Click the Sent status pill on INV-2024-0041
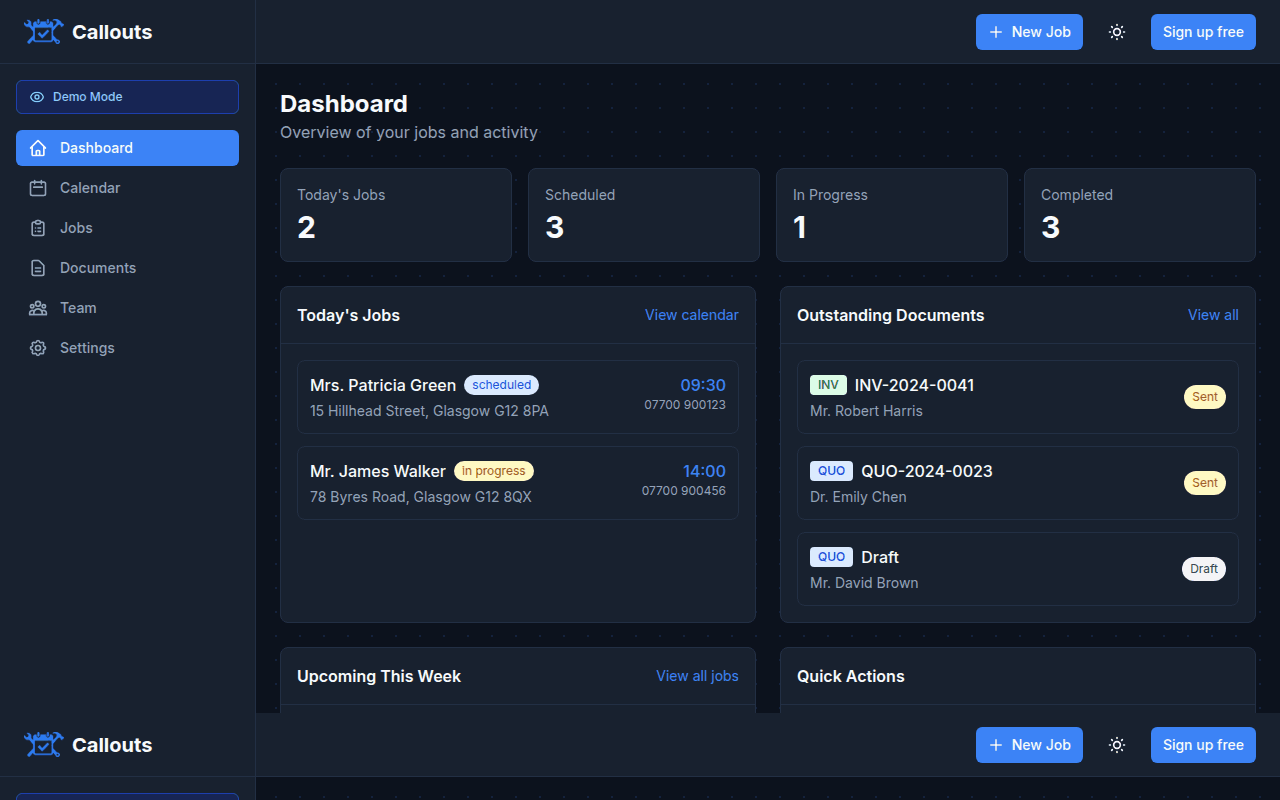Screen dimensions: 1280x800 1204,396
